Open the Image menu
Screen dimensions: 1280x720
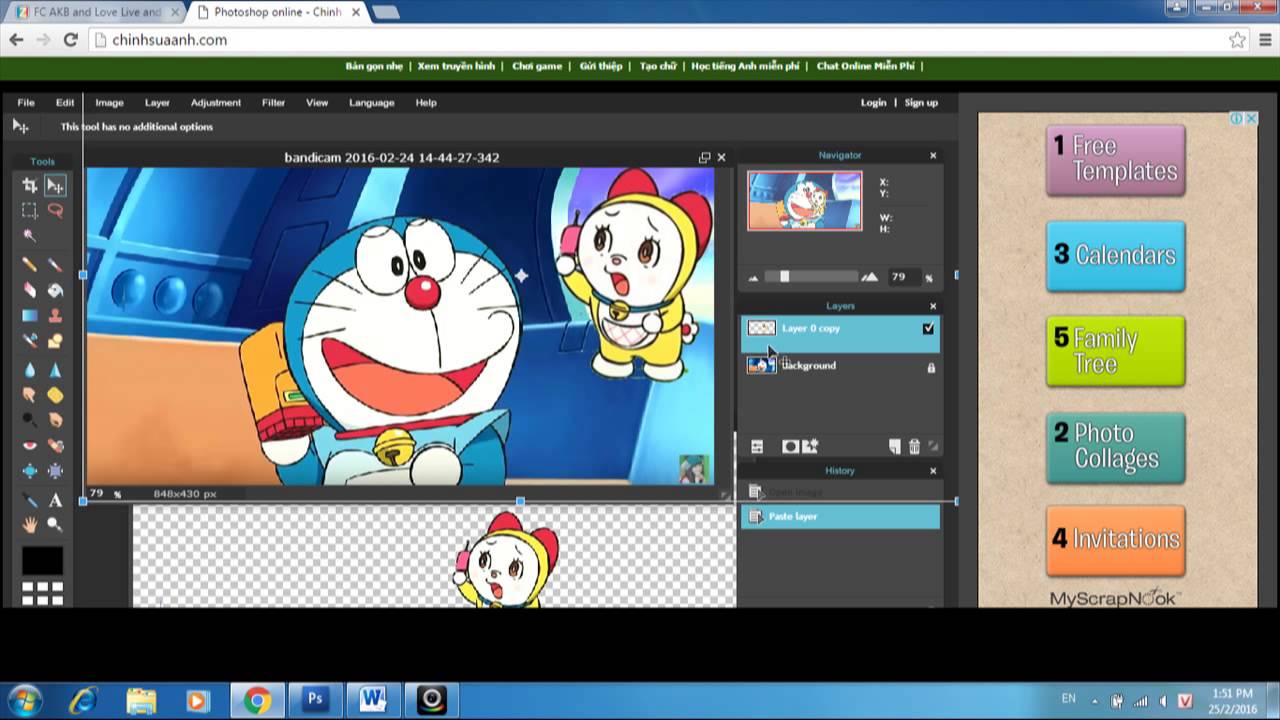pos(109,102)
